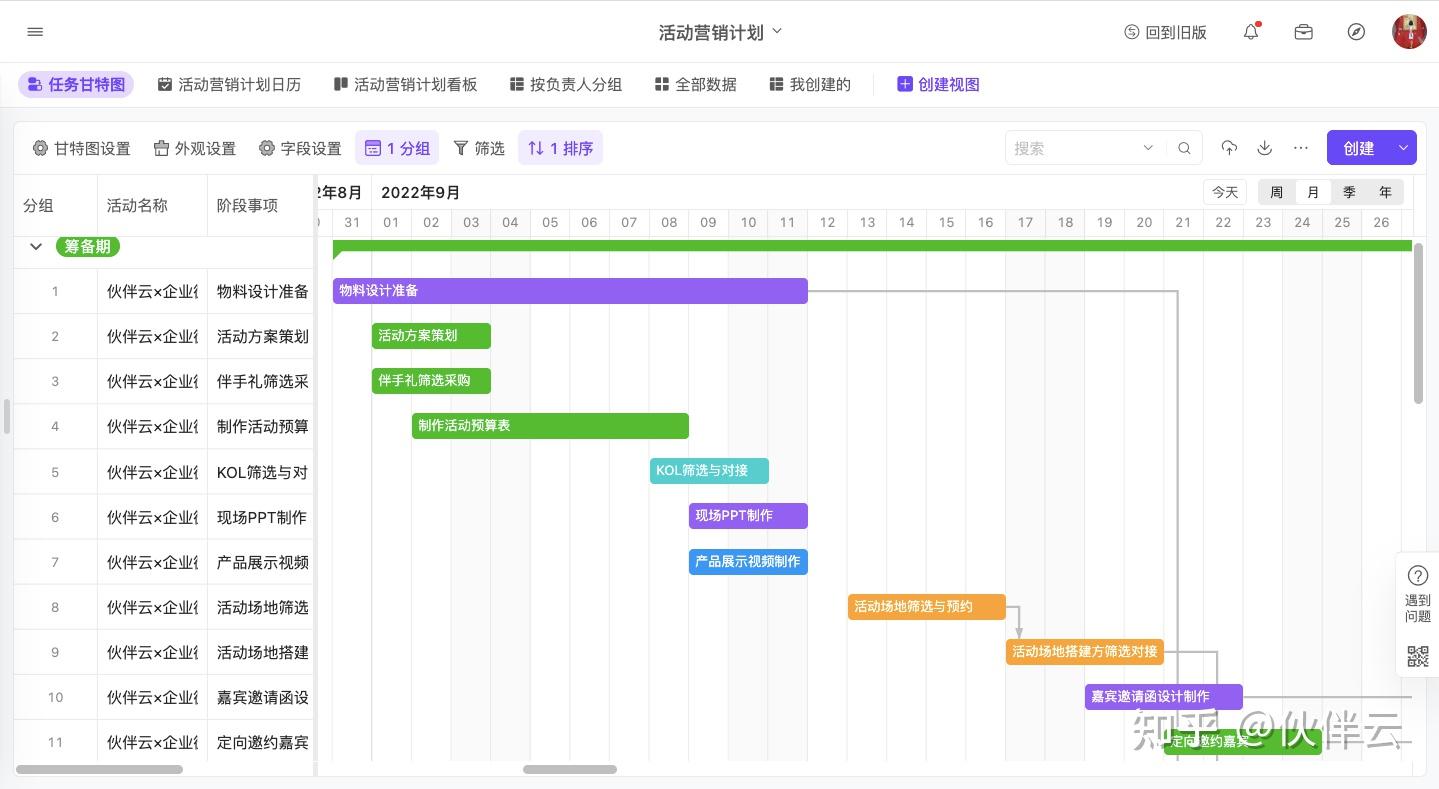The width and height of the screenshot is (1439, 789).
Task: Click the purple 物料设计准备 Gantt bar
Action: (569, 291)
